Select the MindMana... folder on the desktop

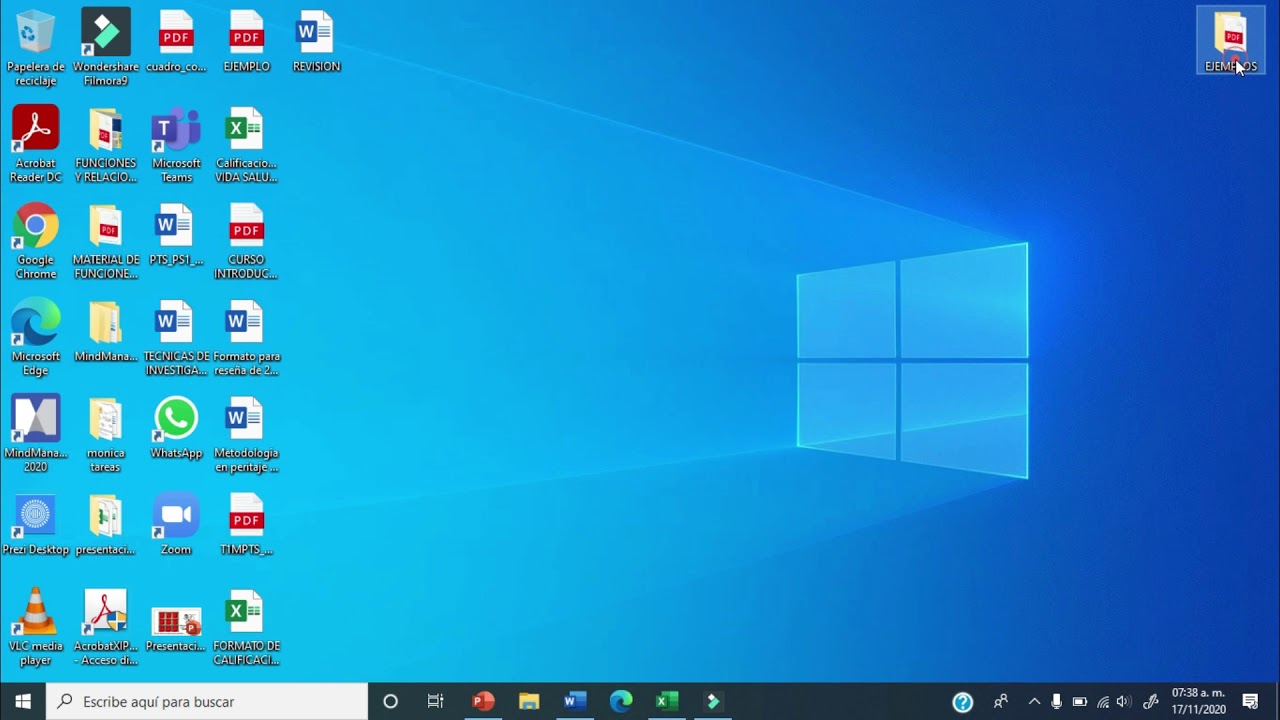point(105,332)
